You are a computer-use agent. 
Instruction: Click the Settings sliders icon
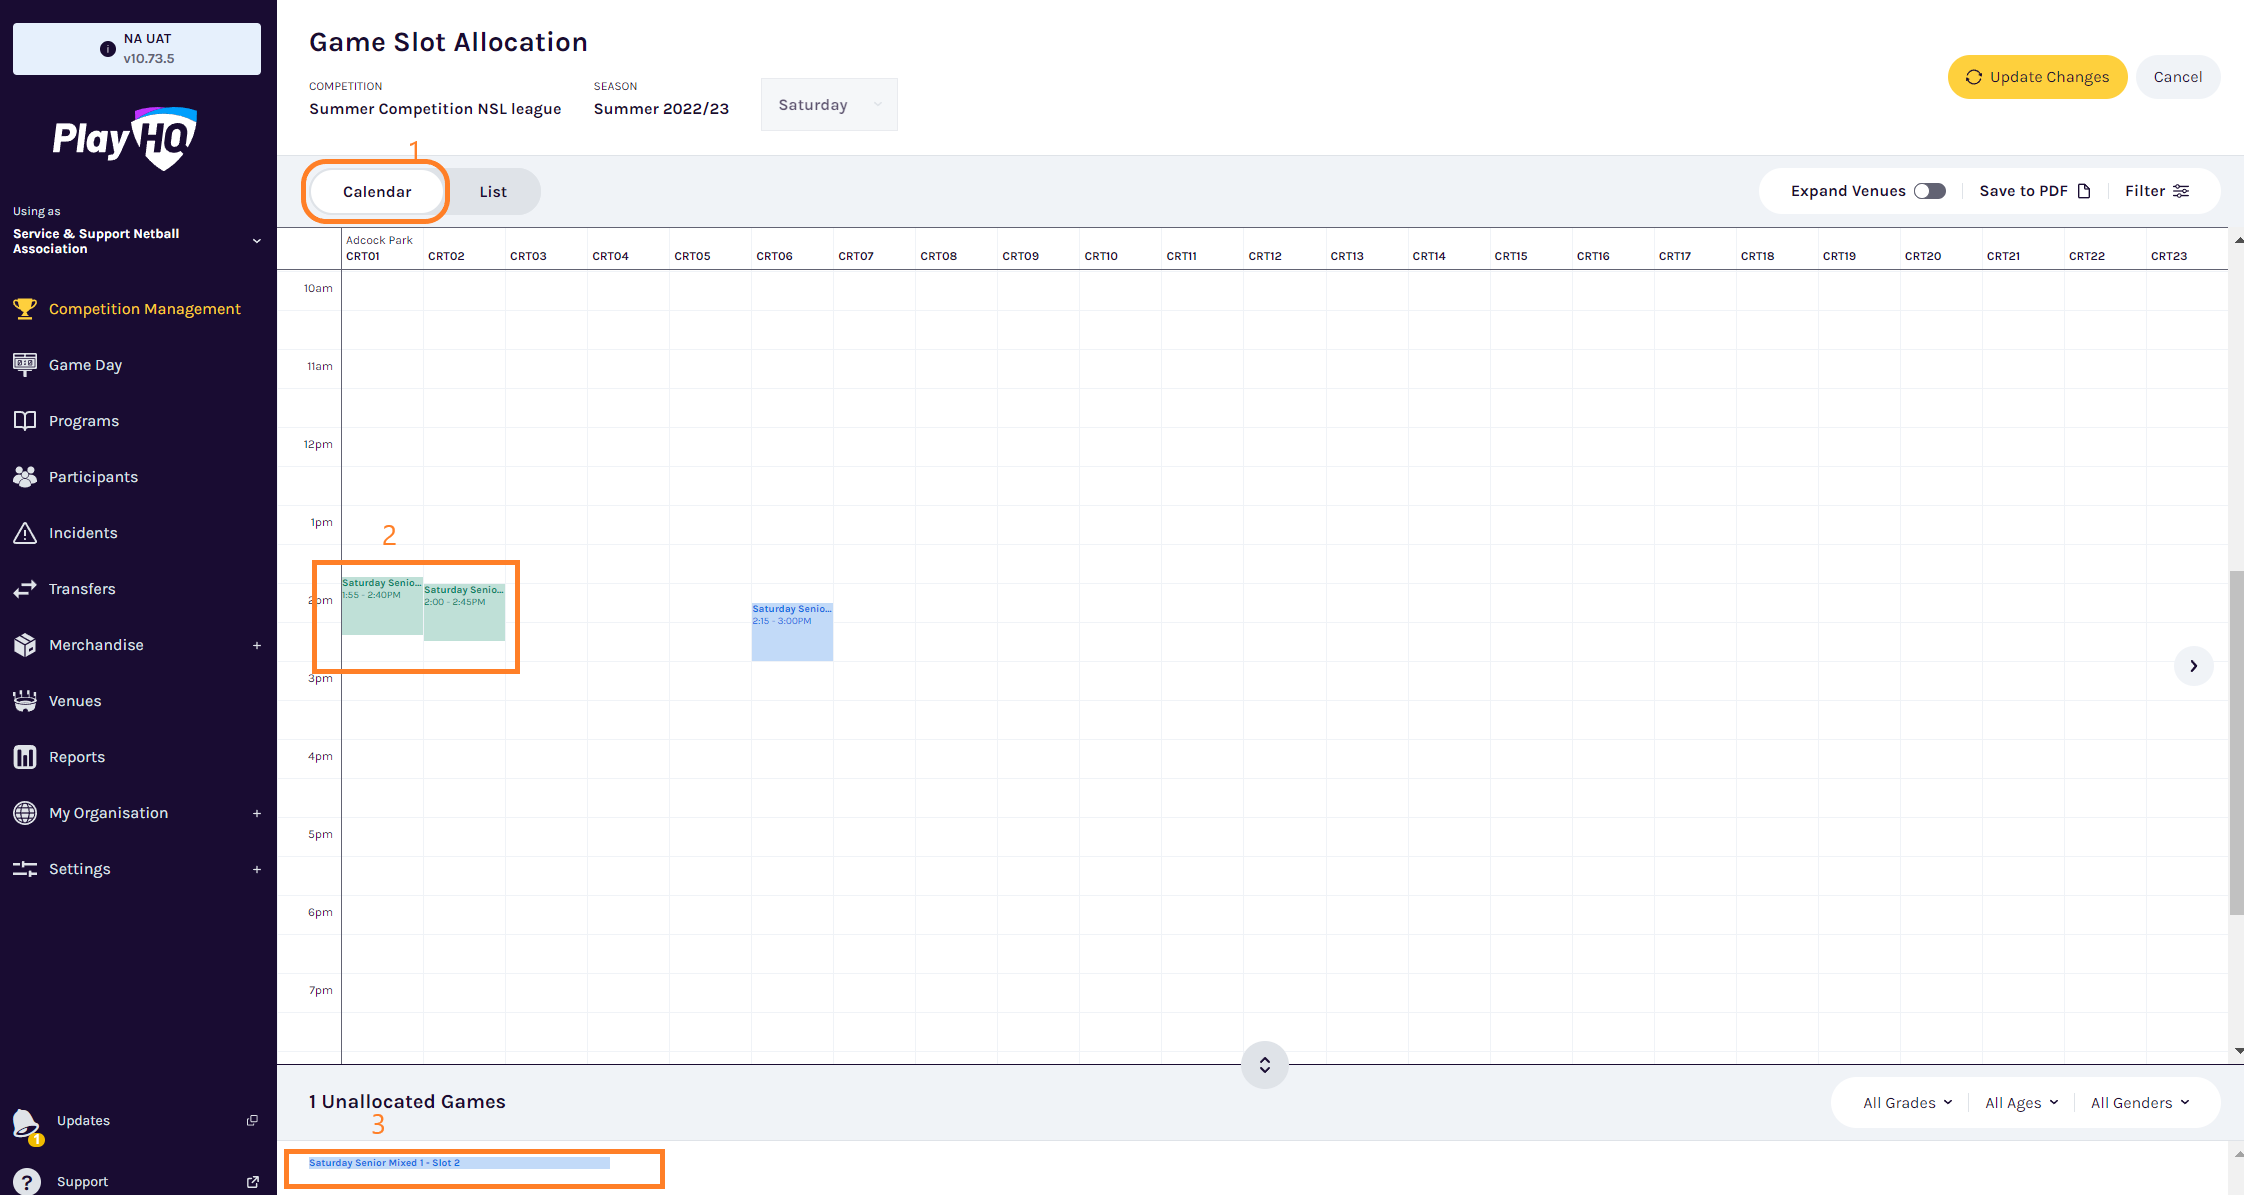coord(25,869)
